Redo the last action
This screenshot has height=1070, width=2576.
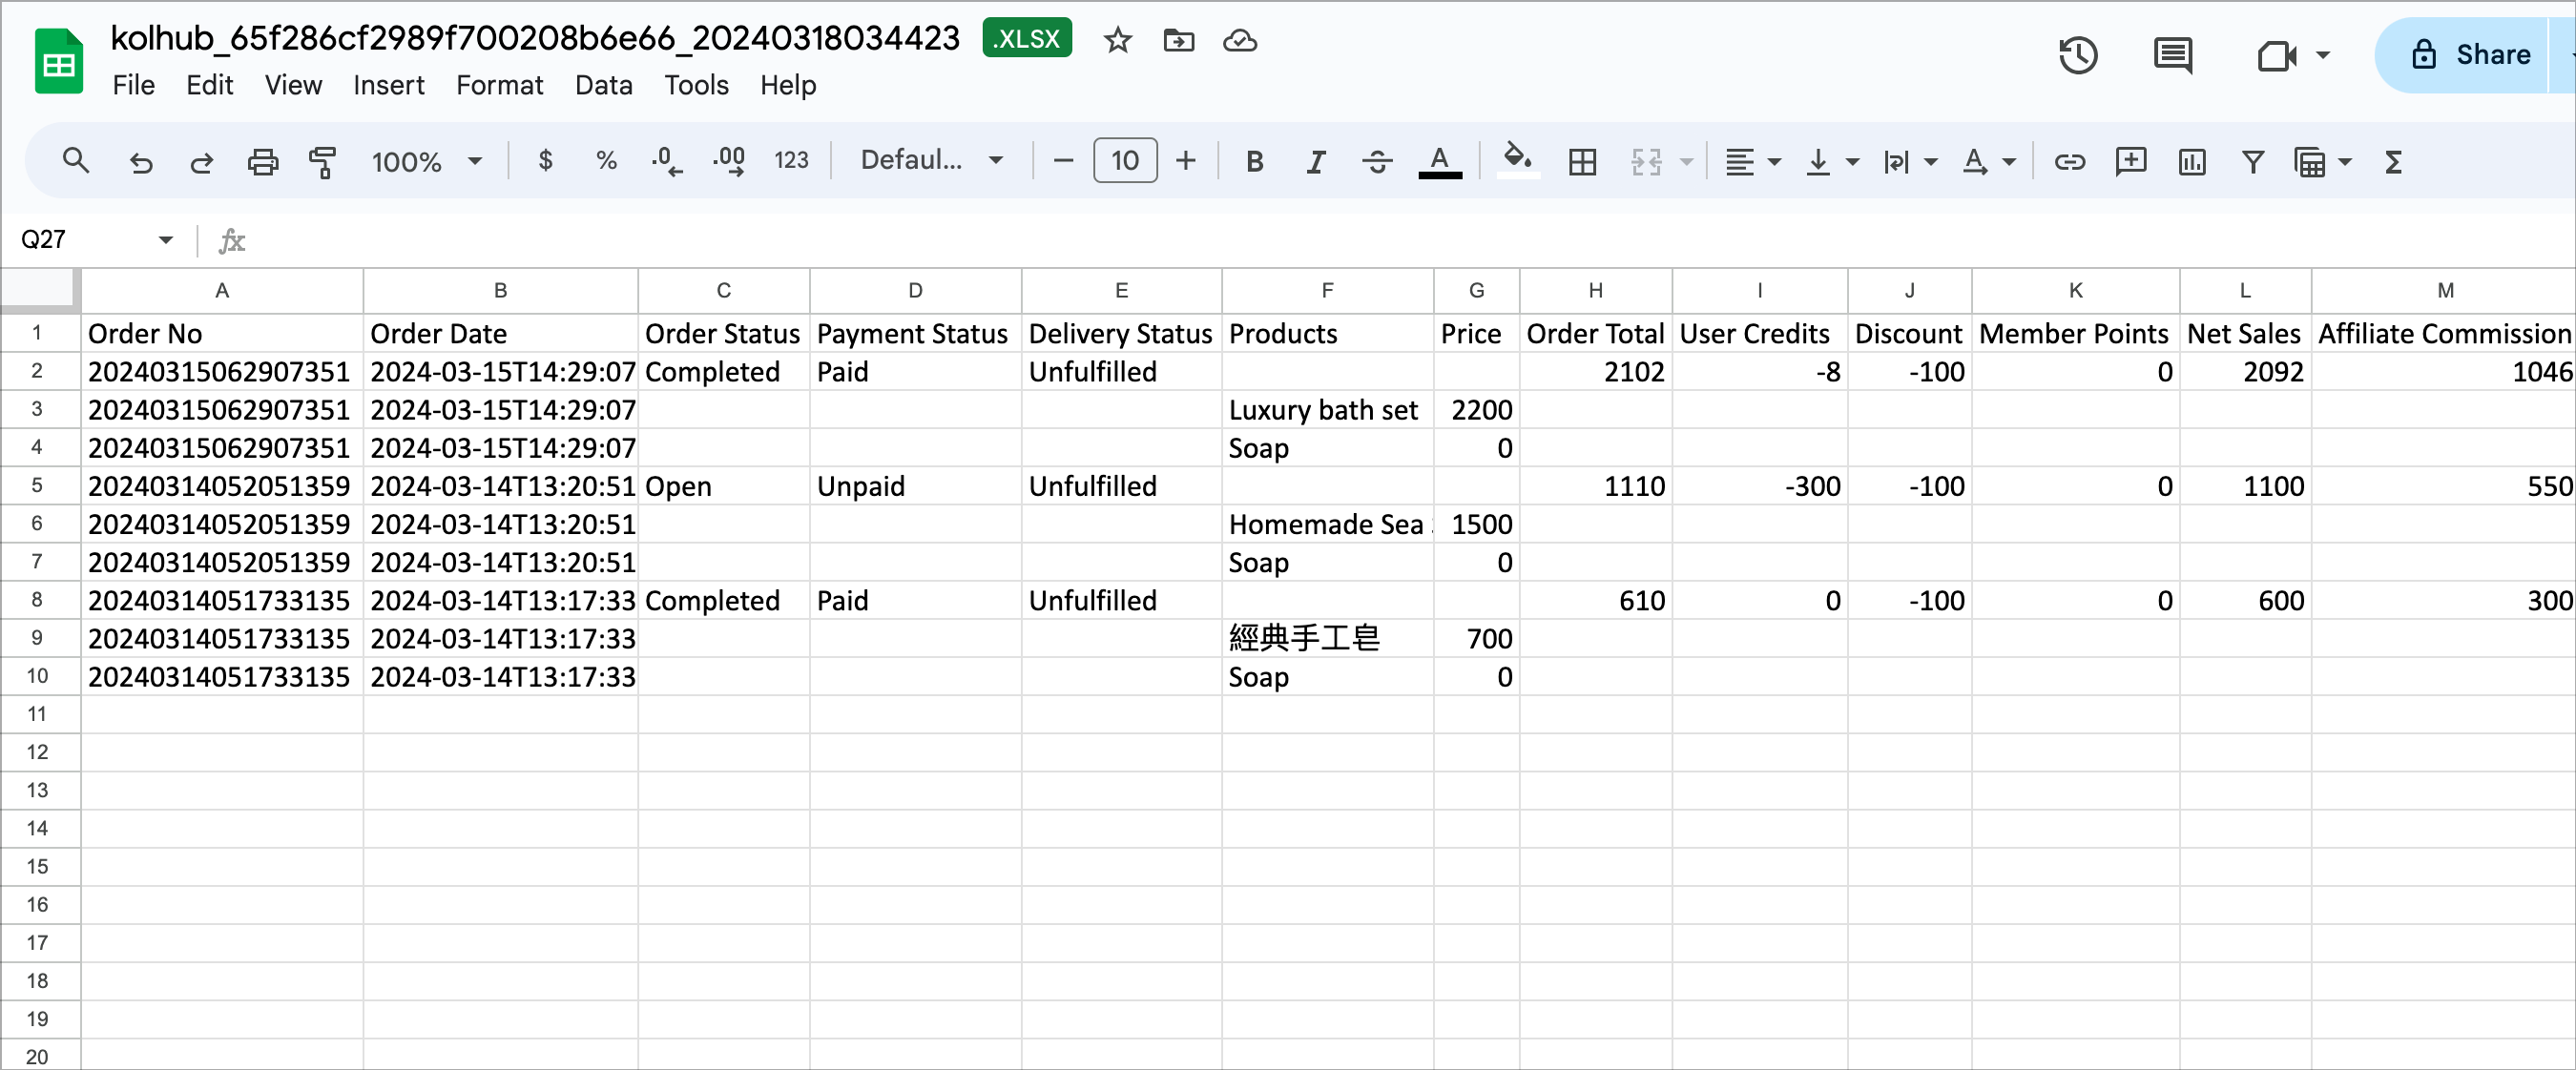(202, 161)
